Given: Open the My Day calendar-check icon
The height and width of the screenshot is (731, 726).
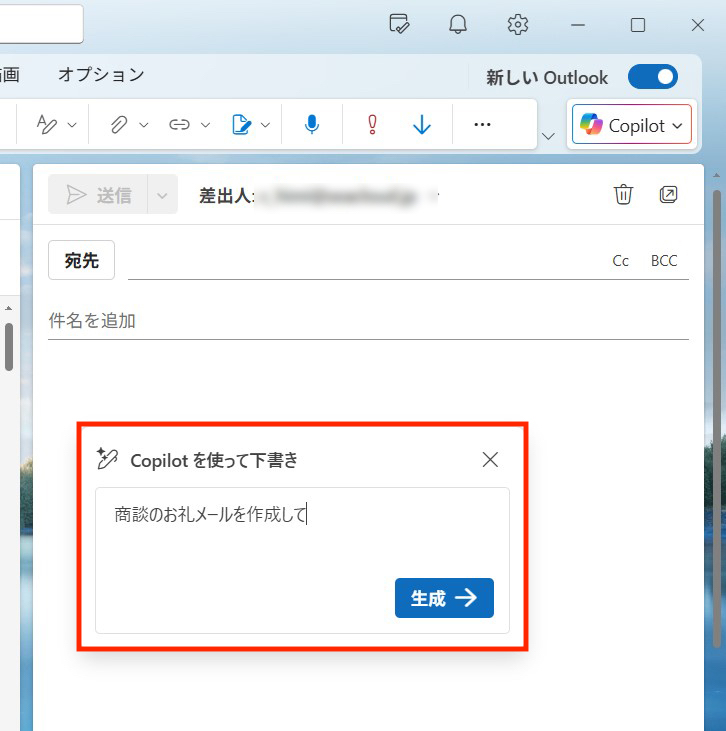Looking at the screenshot, I should tap(399, 24).
